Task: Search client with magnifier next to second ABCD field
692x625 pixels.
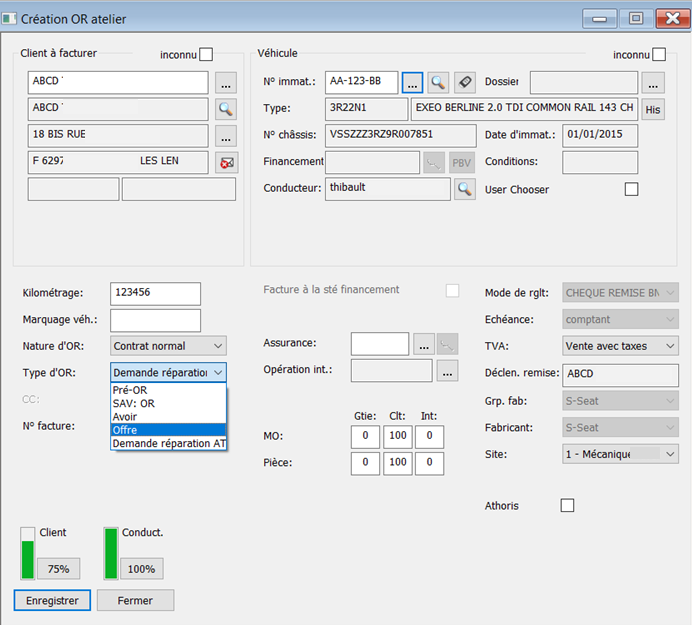Action: pos(226,109)
